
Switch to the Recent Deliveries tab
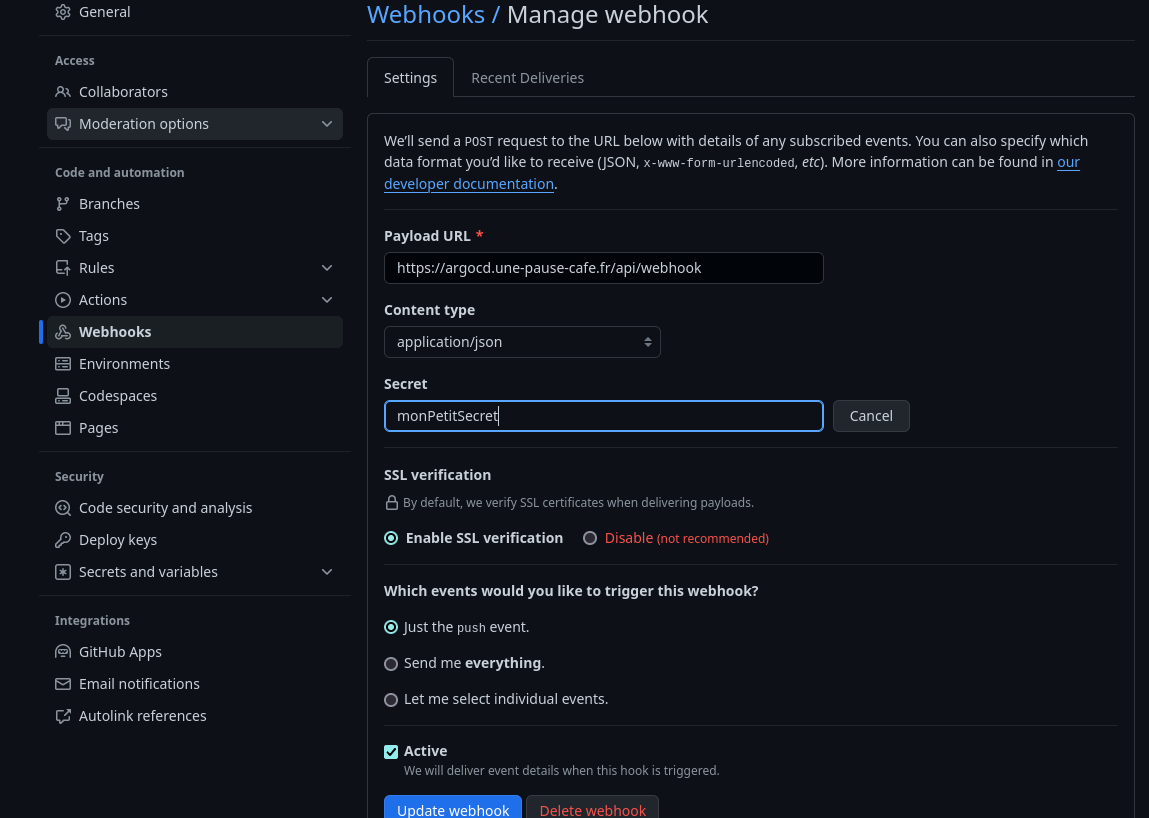coord(527,77)
